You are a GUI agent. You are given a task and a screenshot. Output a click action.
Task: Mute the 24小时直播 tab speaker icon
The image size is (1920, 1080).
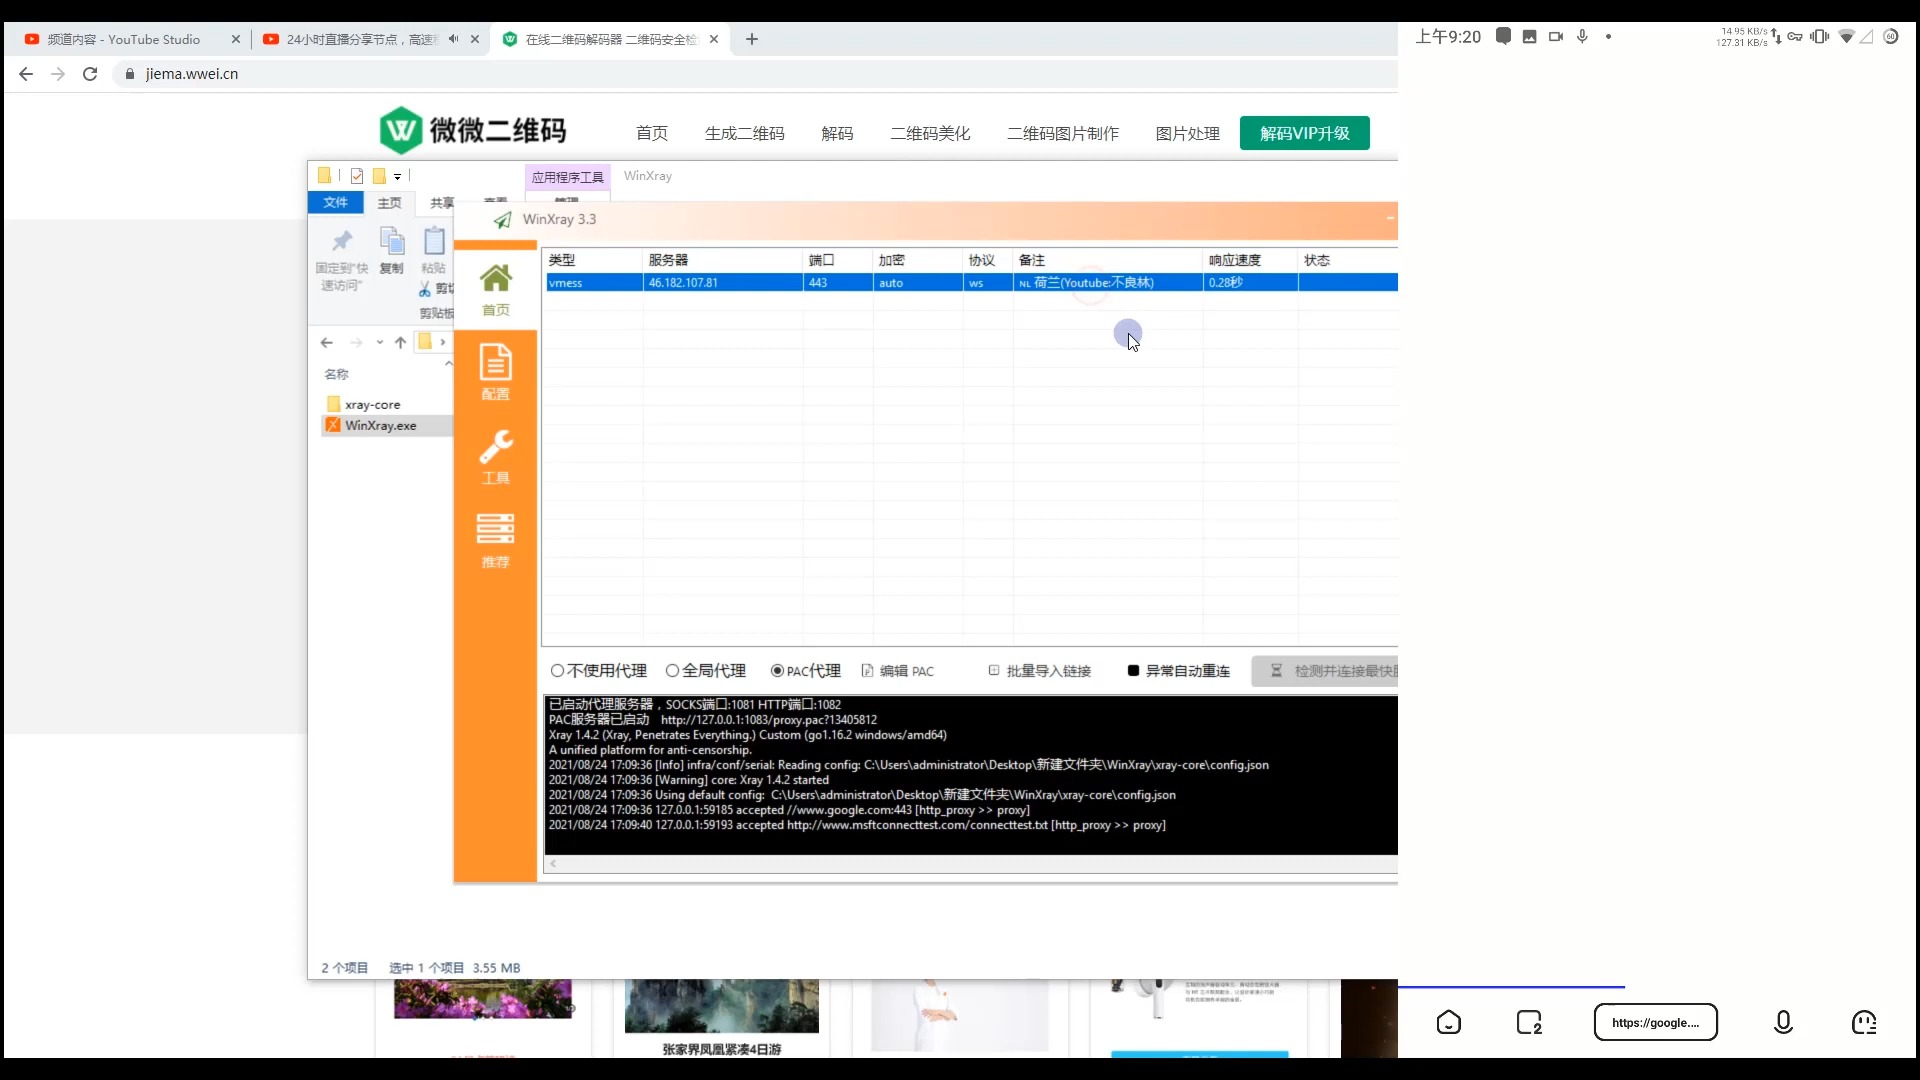click(x=453, y=39)
